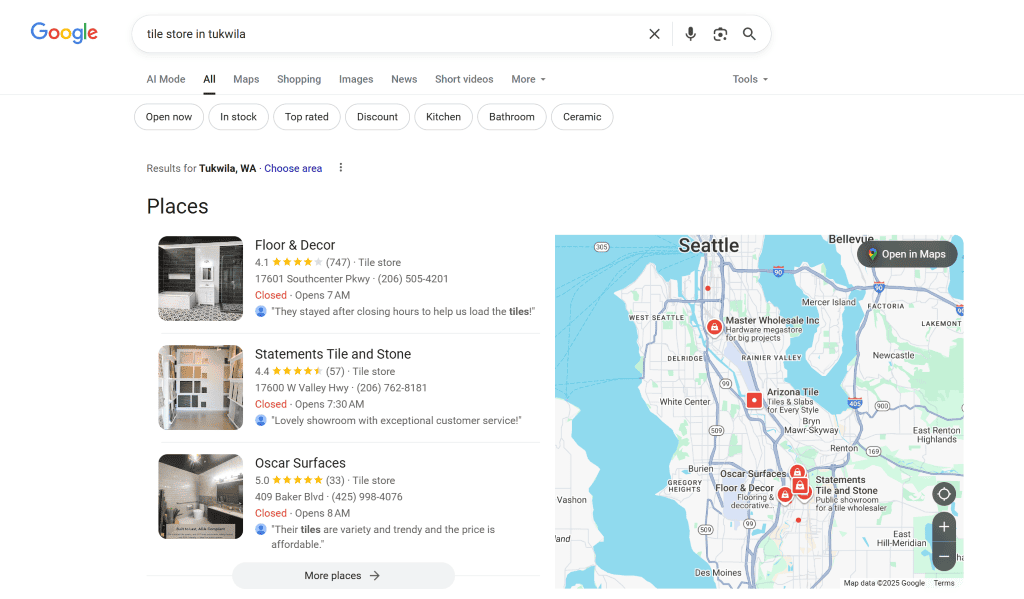Zoom in on the map
This screenshot has height=599, width=1024.
(x=943, y=527)
